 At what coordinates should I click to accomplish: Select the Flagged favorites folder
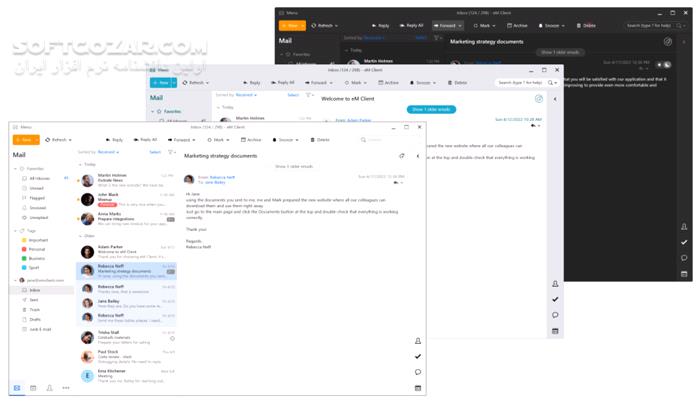[x=37, y=198]
